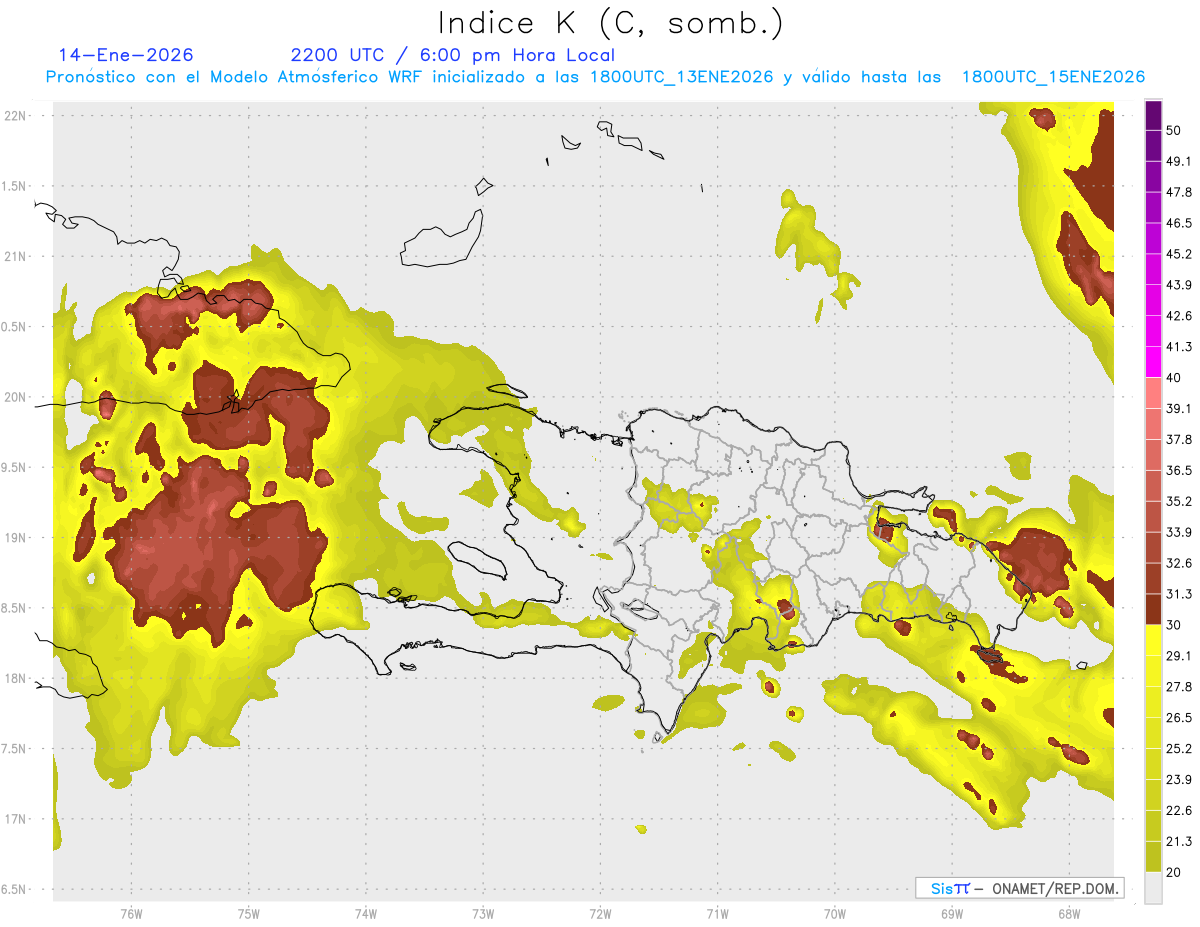Click the colorbar value "31.3"
1200x927 pixels.
point(1179,594)
